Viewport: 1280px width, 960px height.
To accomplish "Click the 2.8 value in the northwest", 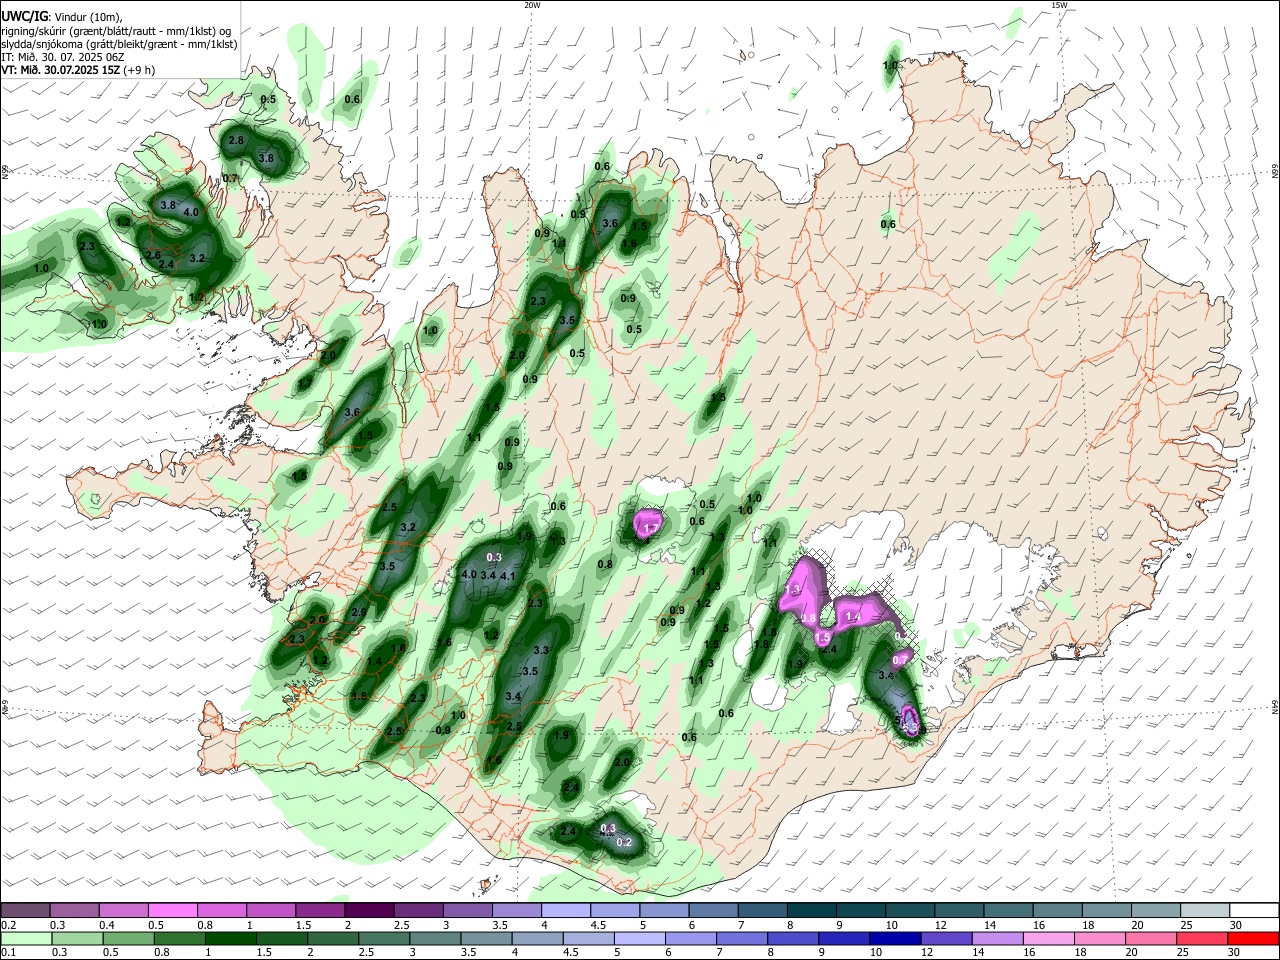I will point(236,141).
